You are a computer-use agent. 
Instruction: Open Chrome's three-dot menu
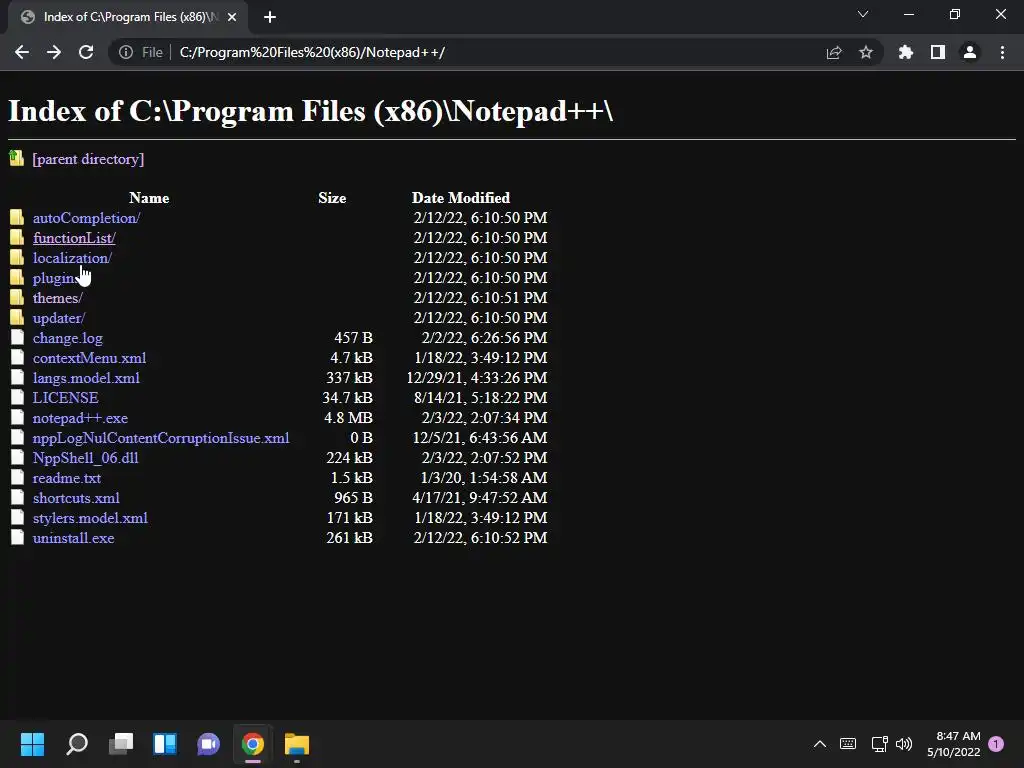tap(1002, 52)
